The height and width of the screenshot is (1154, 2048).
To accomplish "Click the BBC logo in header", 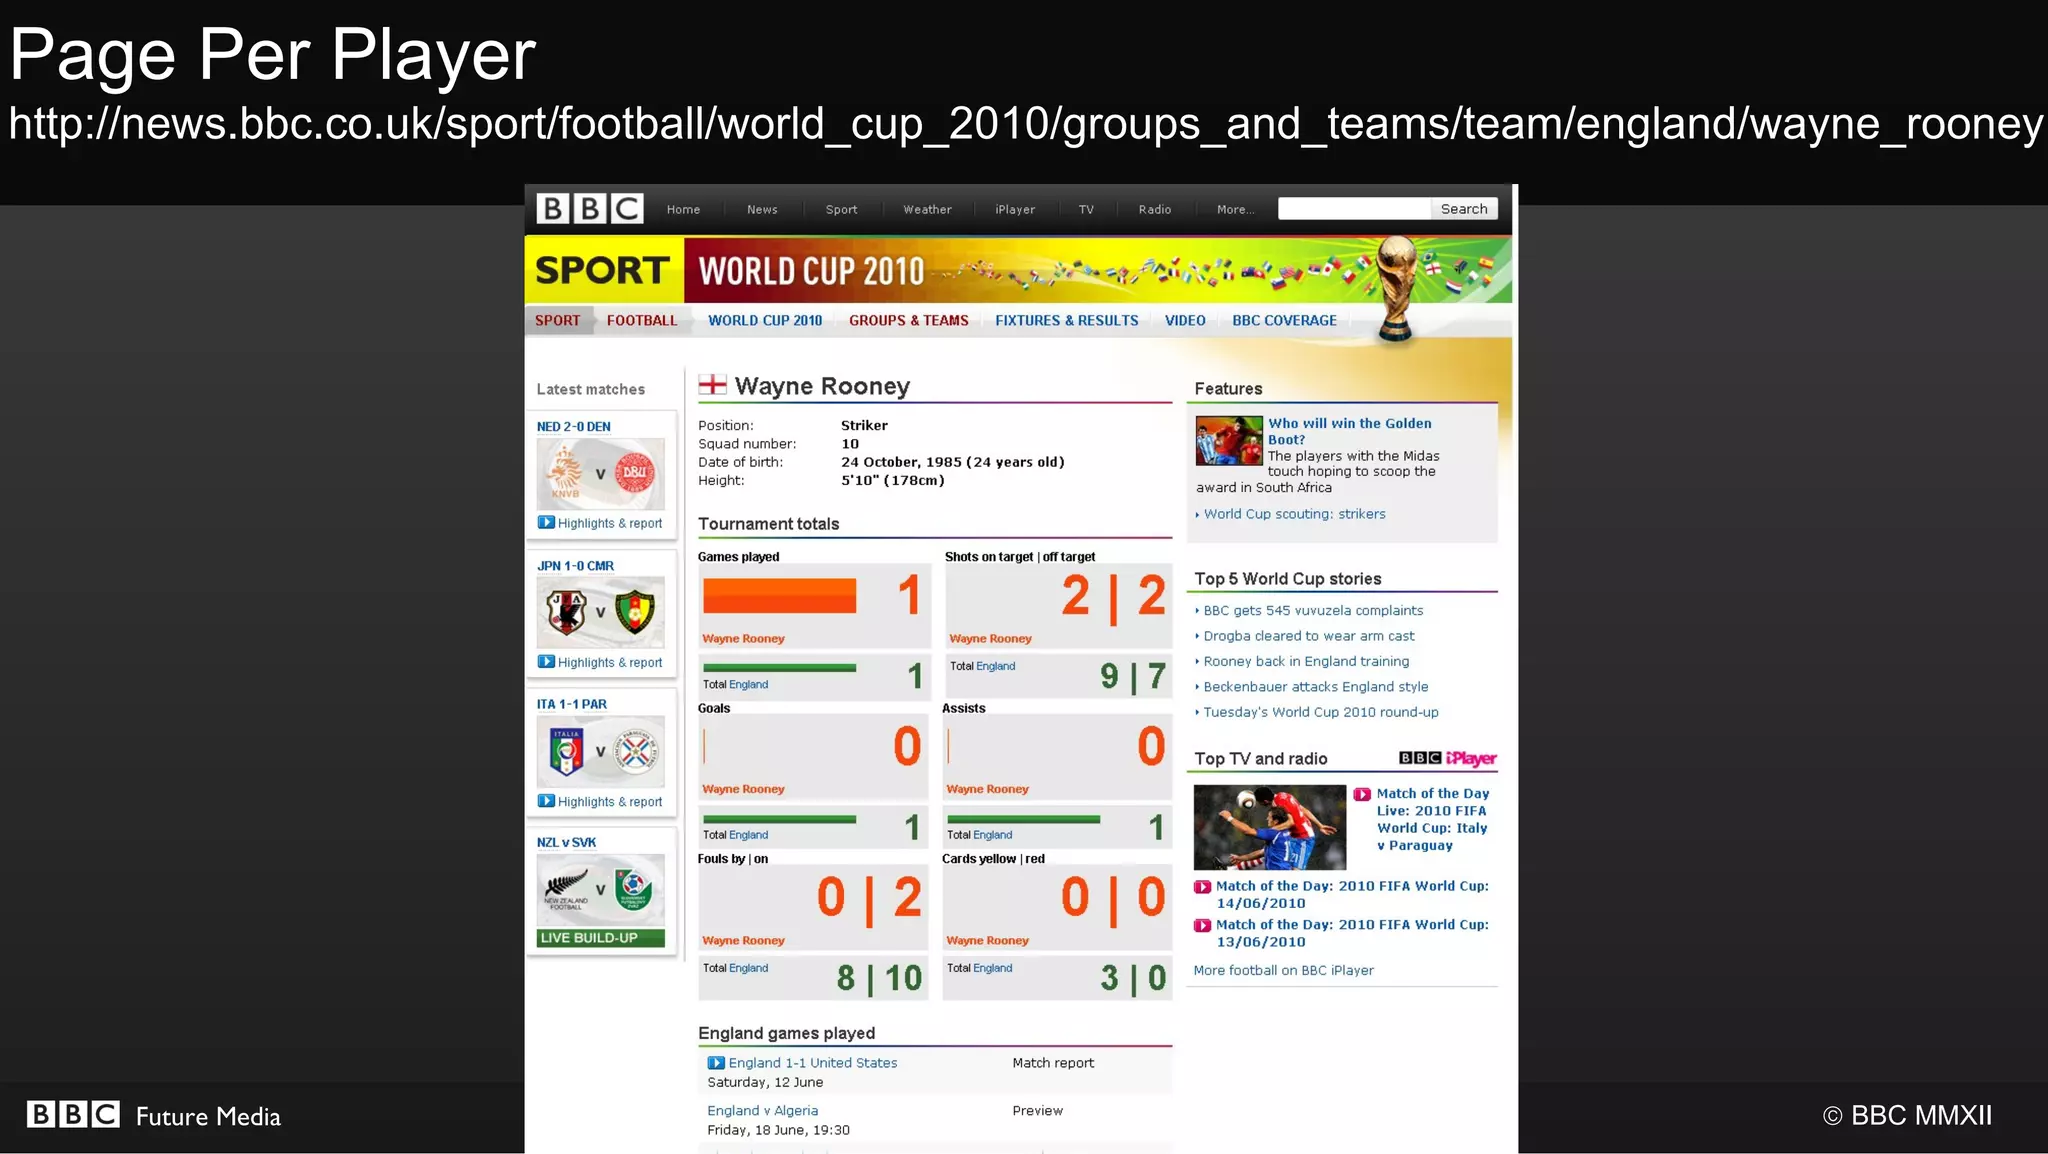I will pyautogui.click(x=589, y=209).
